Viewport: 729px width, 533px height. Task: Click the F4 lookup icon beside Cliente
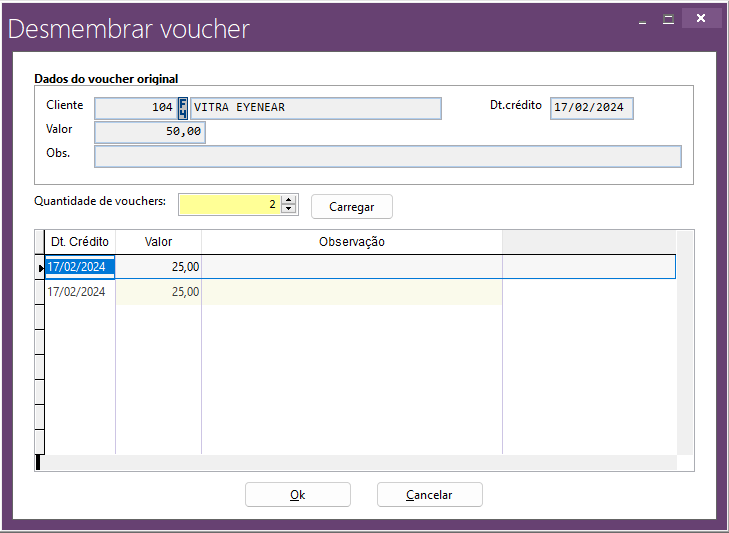pos(183,108)
